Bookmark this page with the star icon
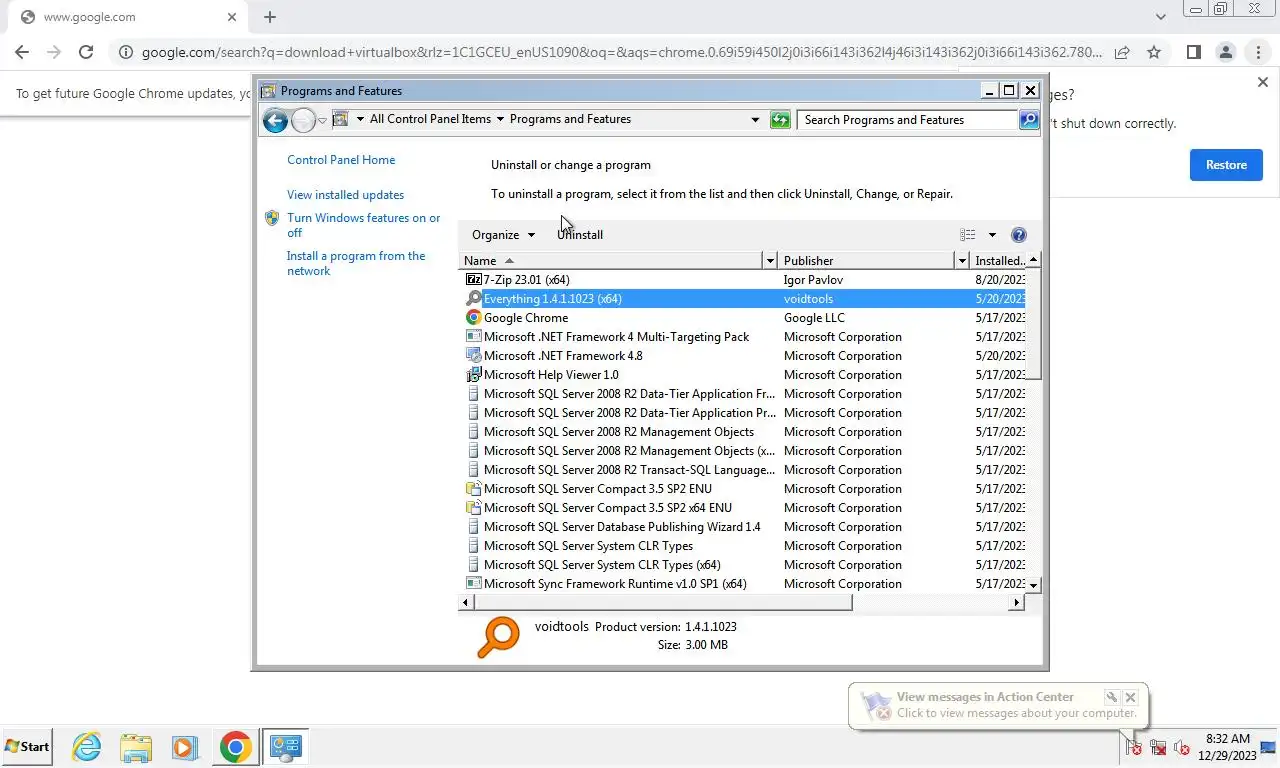The height and width of the screenshot is (768, 1280). tap(1154, 52)
